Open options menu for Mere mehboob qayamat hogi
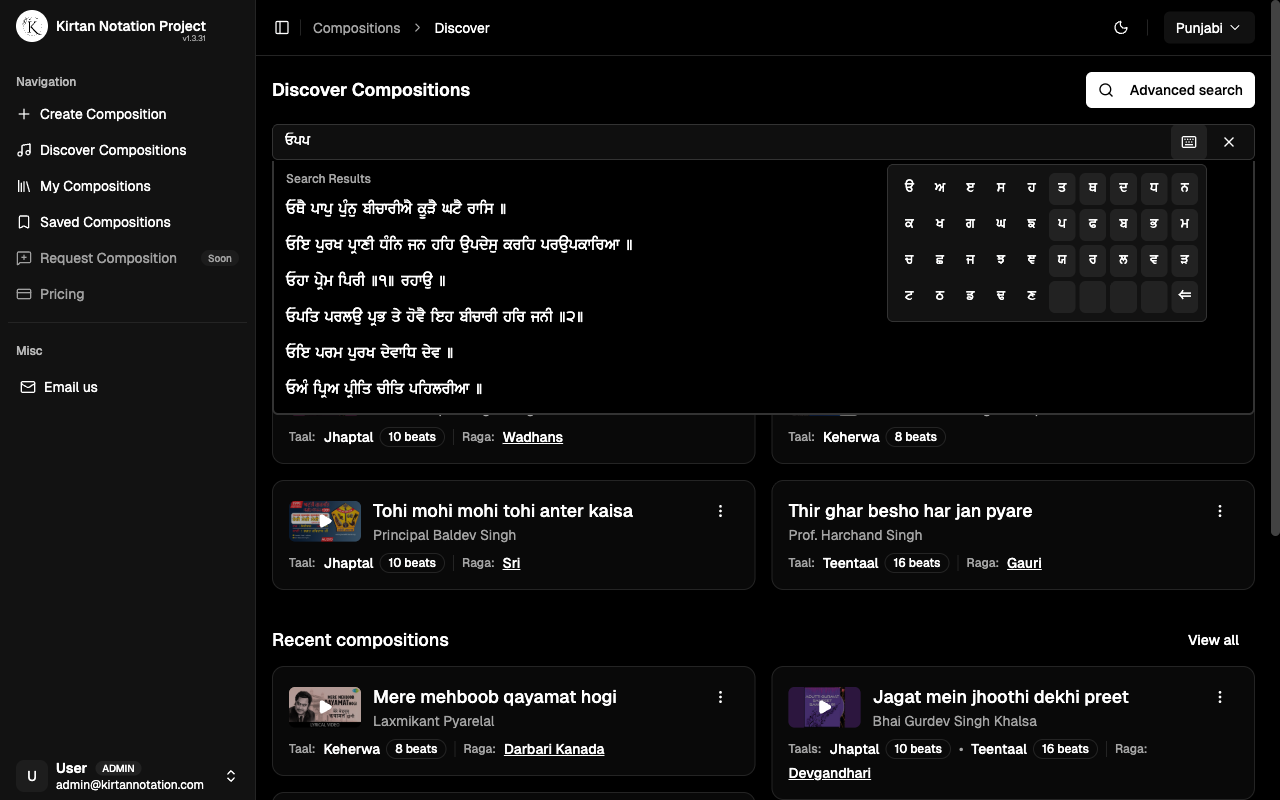1280x800 pixels. [x=720, y=697]
